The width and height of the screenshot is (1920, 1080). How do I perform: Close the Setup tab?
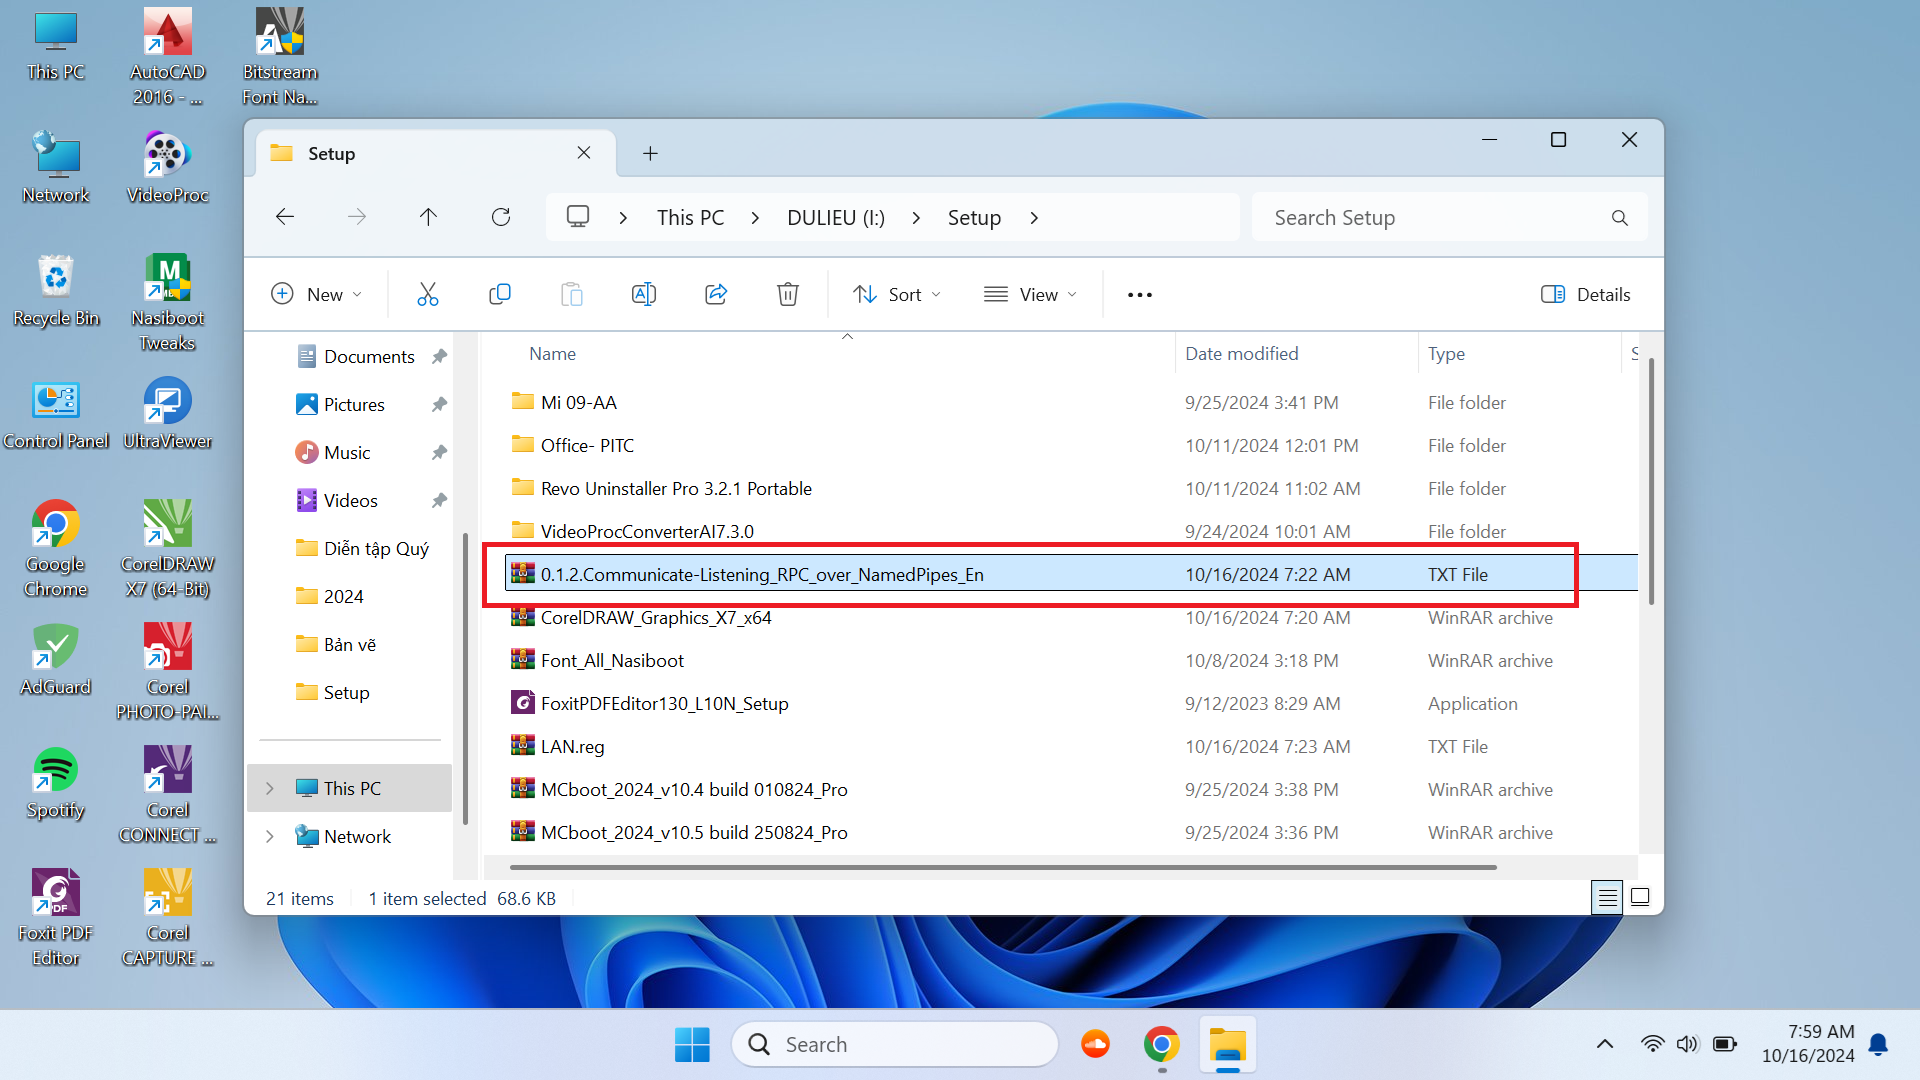click(584, 153)
